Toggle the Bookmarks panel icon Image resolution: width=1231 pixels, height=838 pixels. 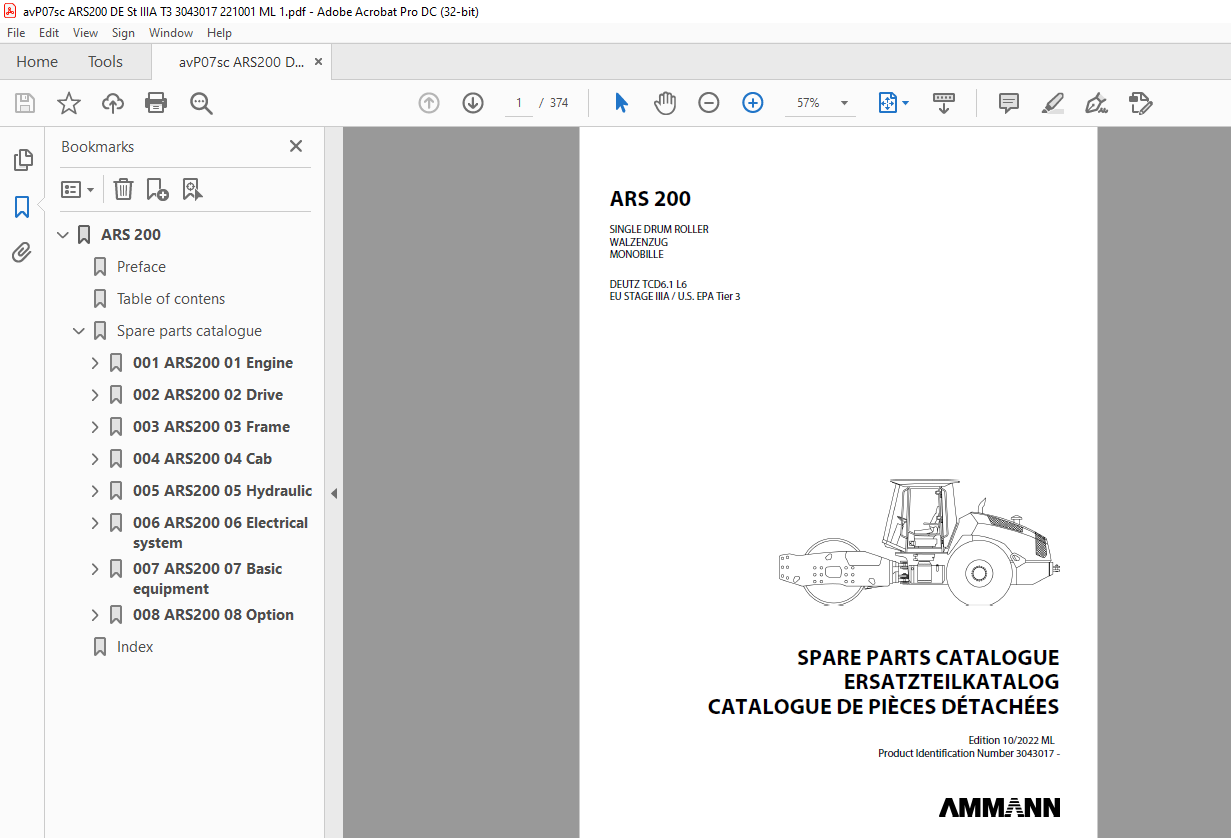pyautogui.click(x=22, y=207)
